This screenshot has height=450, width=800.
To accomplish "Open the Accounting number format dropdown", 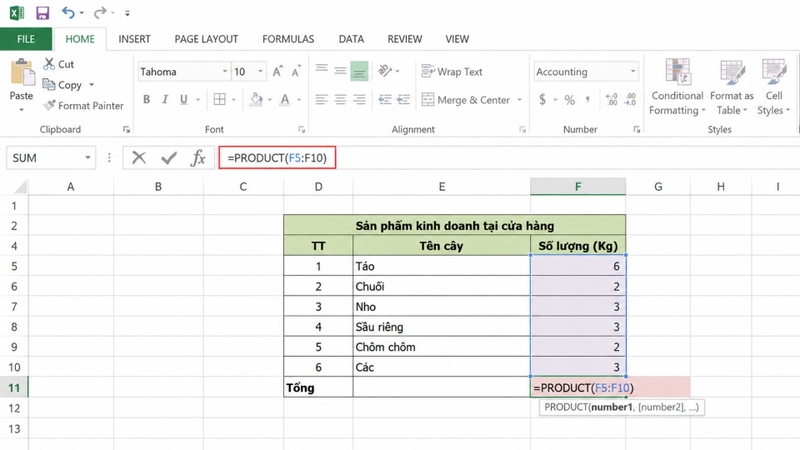I will (633, 71).
